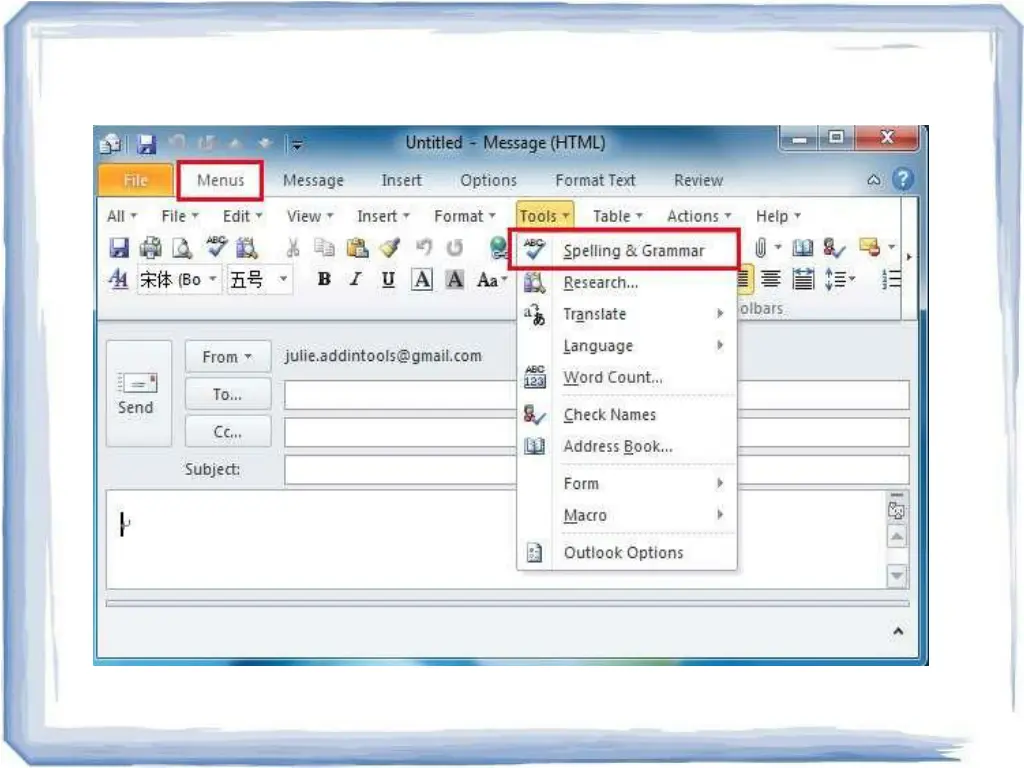Select the Format Painter brush icon

point(389,248)
